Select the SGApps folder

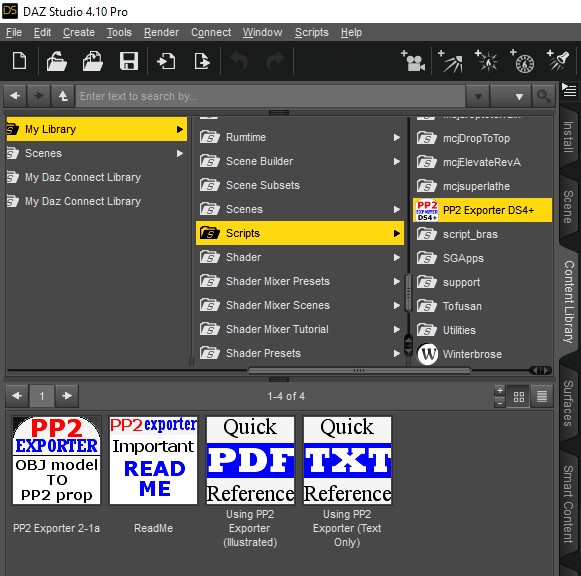pyautogui.click(x=482, y=258)
